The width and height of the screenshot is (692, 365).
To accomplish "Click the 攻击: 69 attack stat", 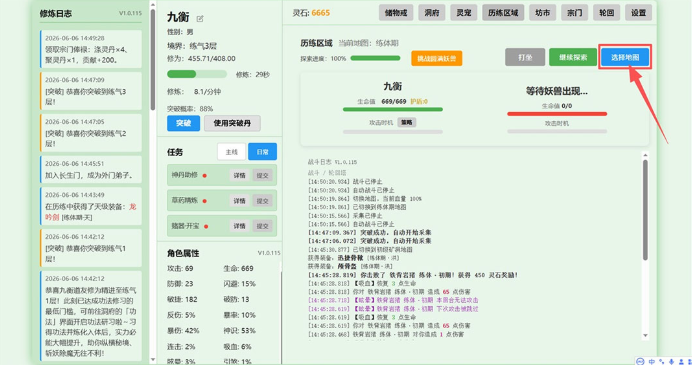I will pyautogui.click(x=180, y=268).
